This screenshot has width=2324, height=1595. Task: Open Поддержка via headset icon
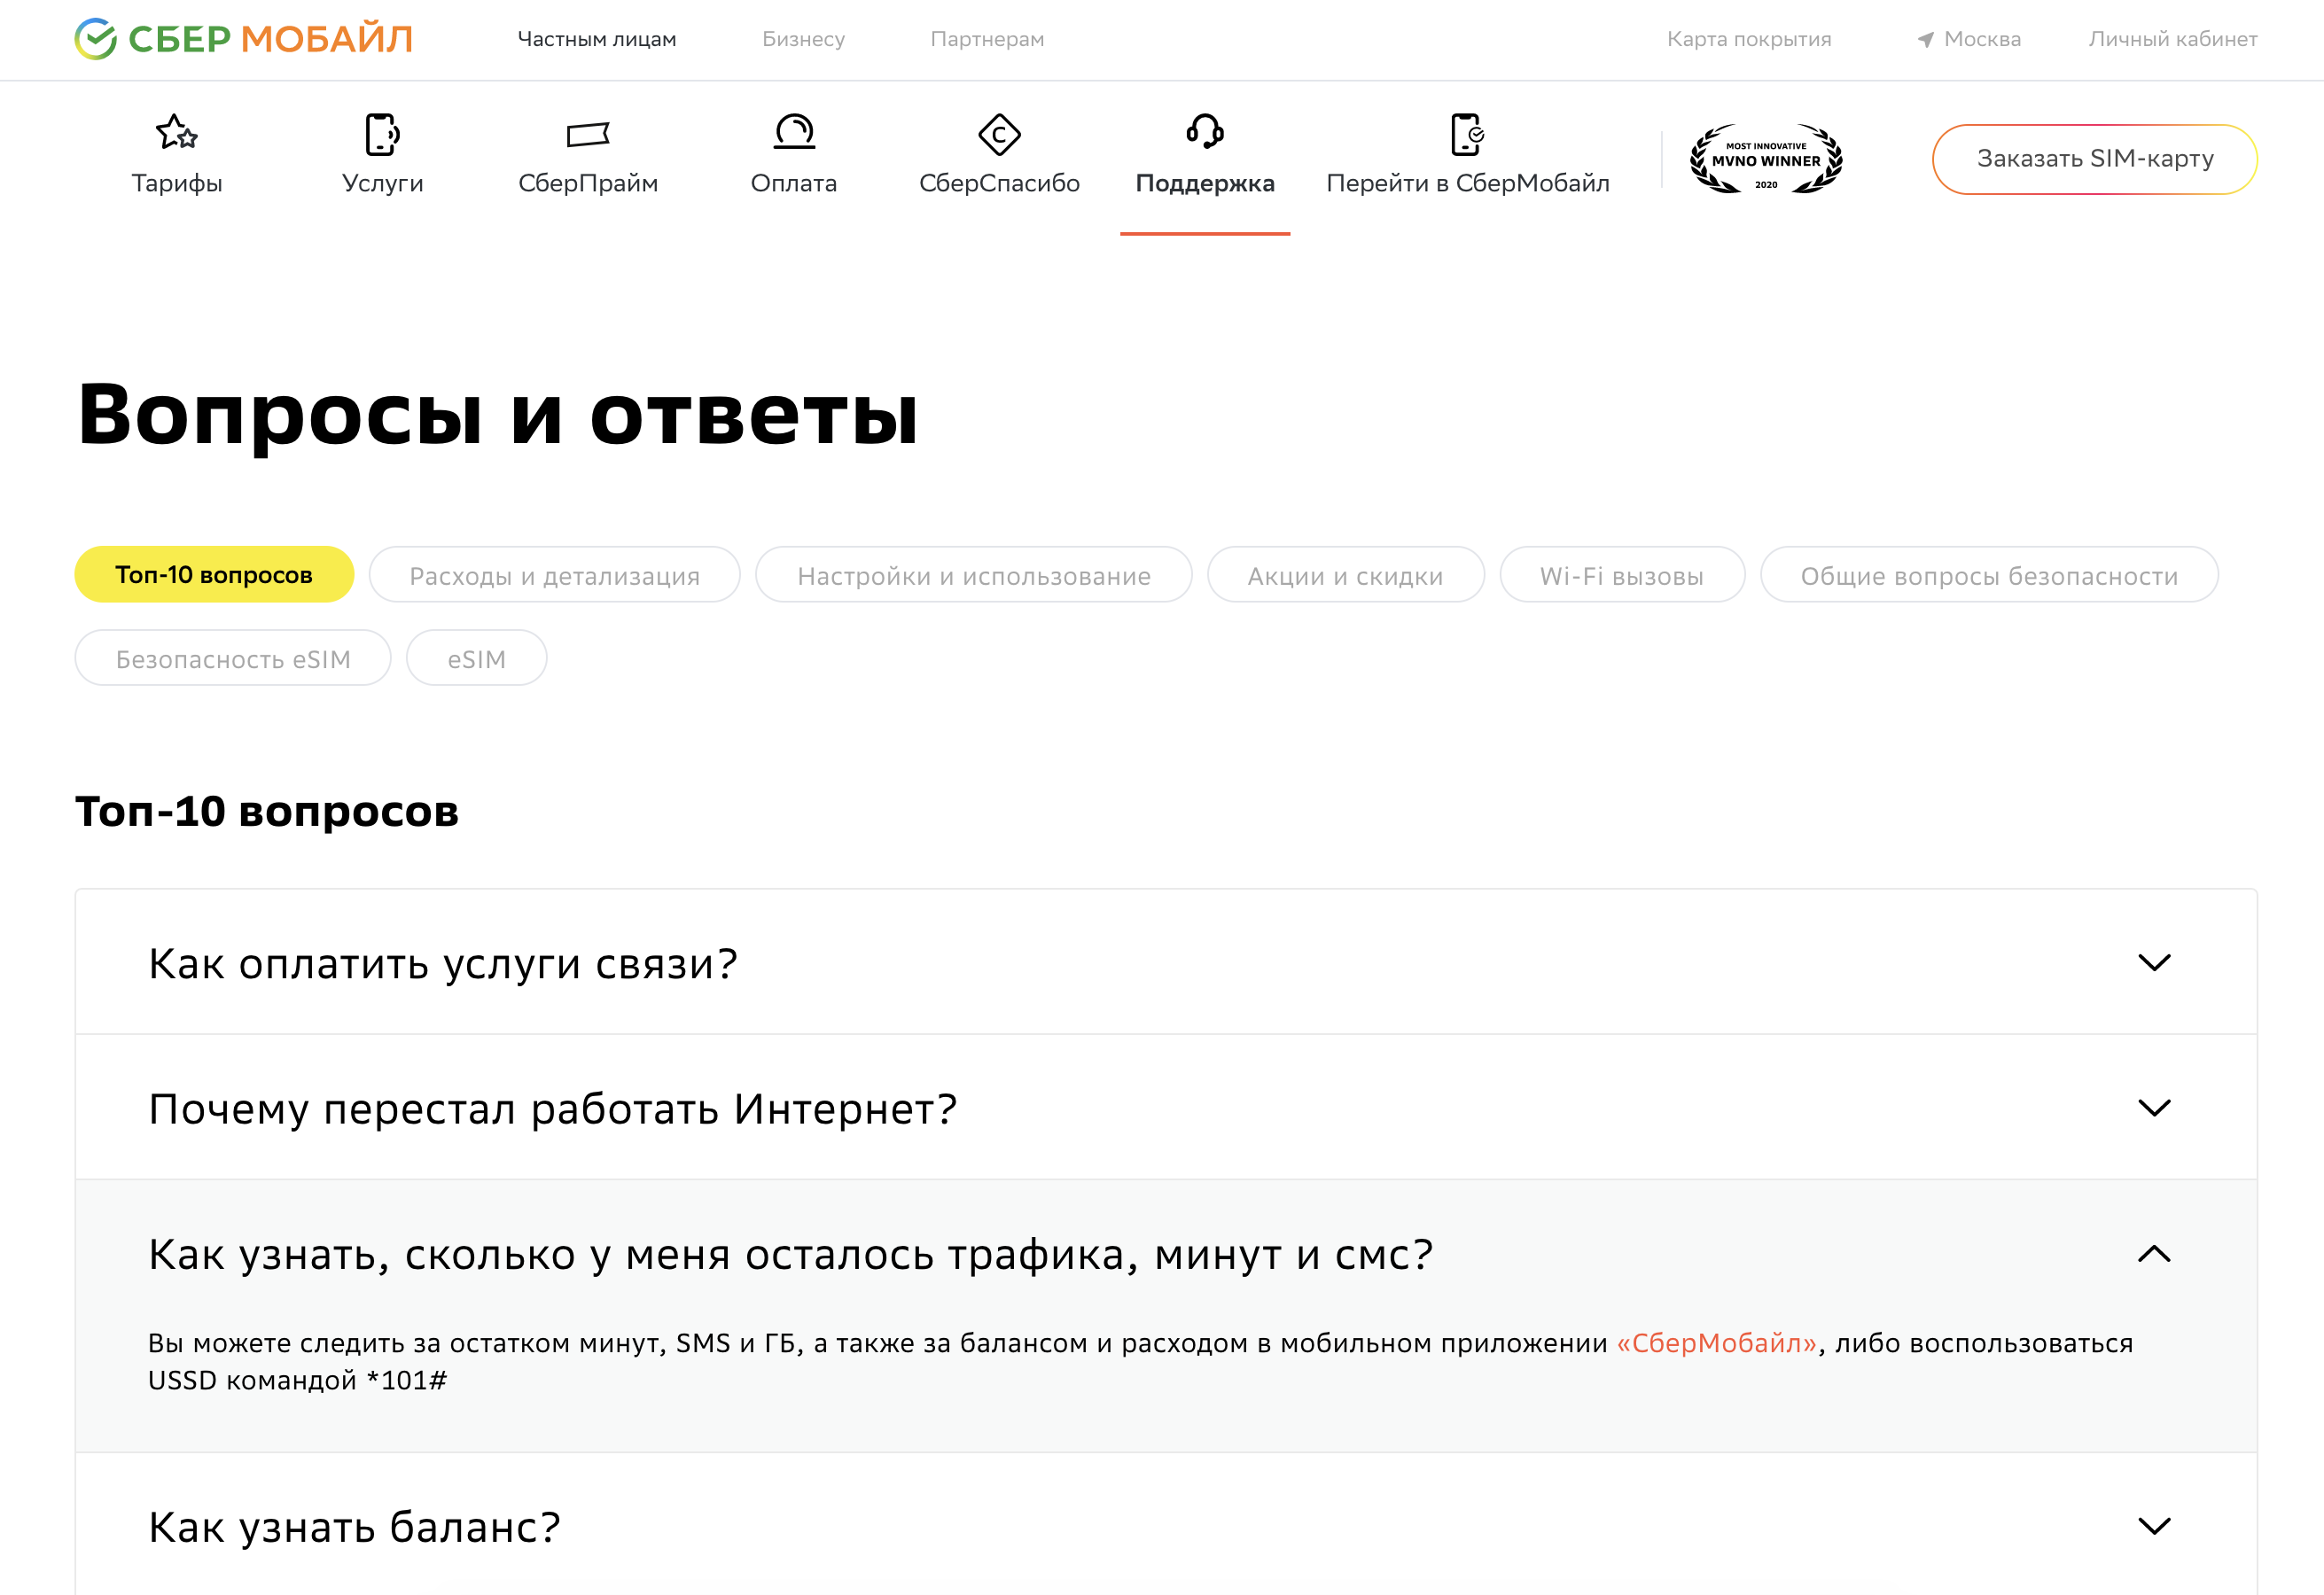1205,133
